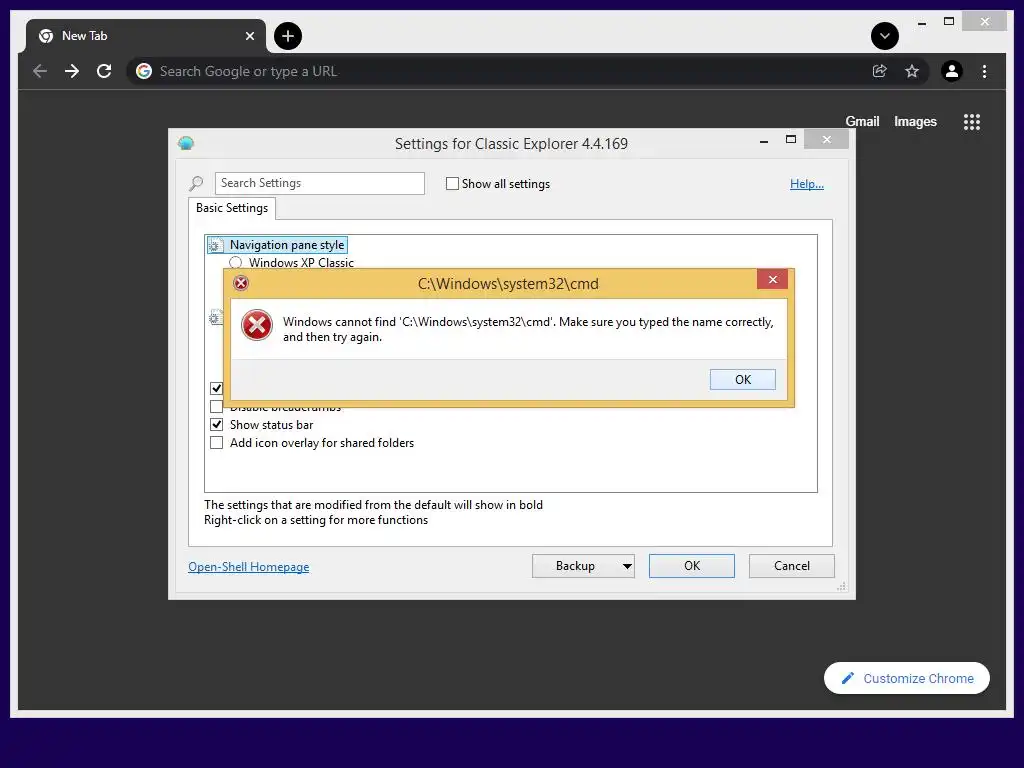Click Cancel in Classic Explorer settings
The height and width of the screenshot is (768, 1024).
pos(792,566)
